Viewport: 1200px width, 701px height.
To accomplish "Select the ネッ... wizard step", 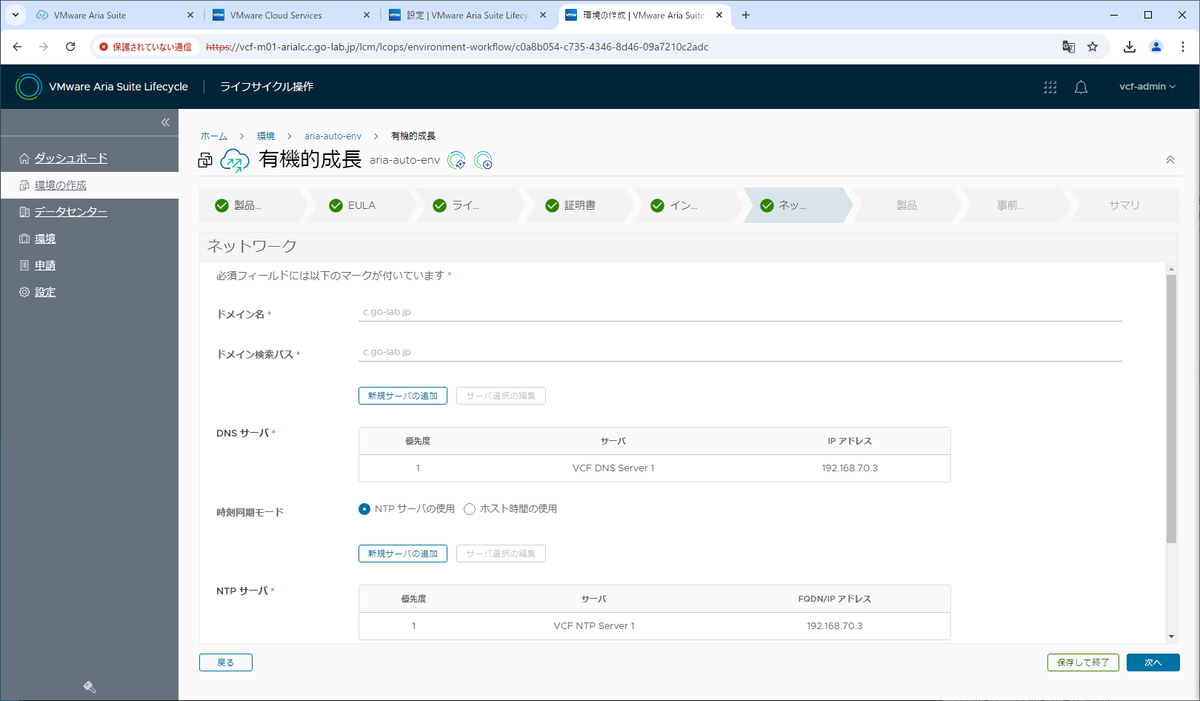I will 798,205.
